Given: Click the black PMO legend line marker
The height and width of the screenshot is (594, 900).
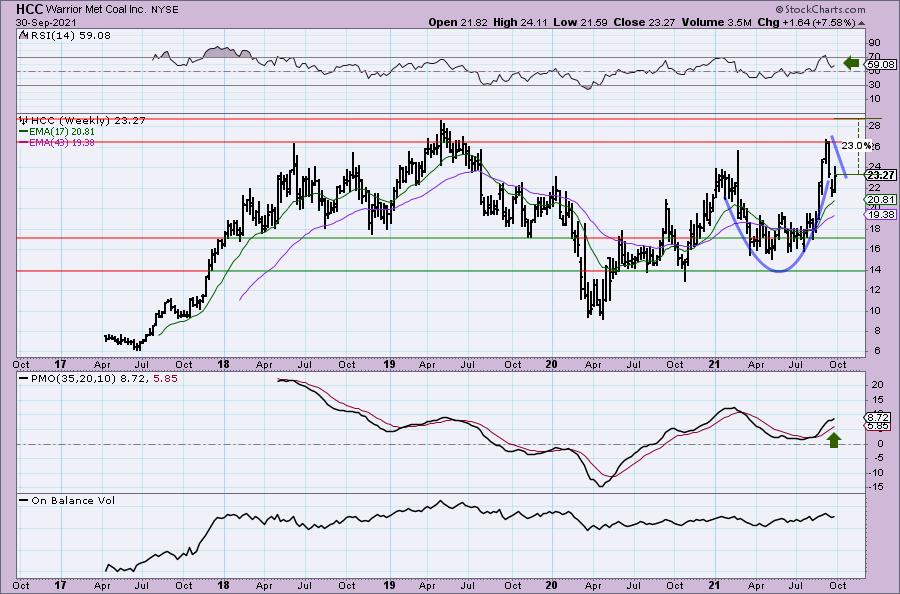Looking at the screenshot, I should tap(24, 379).
